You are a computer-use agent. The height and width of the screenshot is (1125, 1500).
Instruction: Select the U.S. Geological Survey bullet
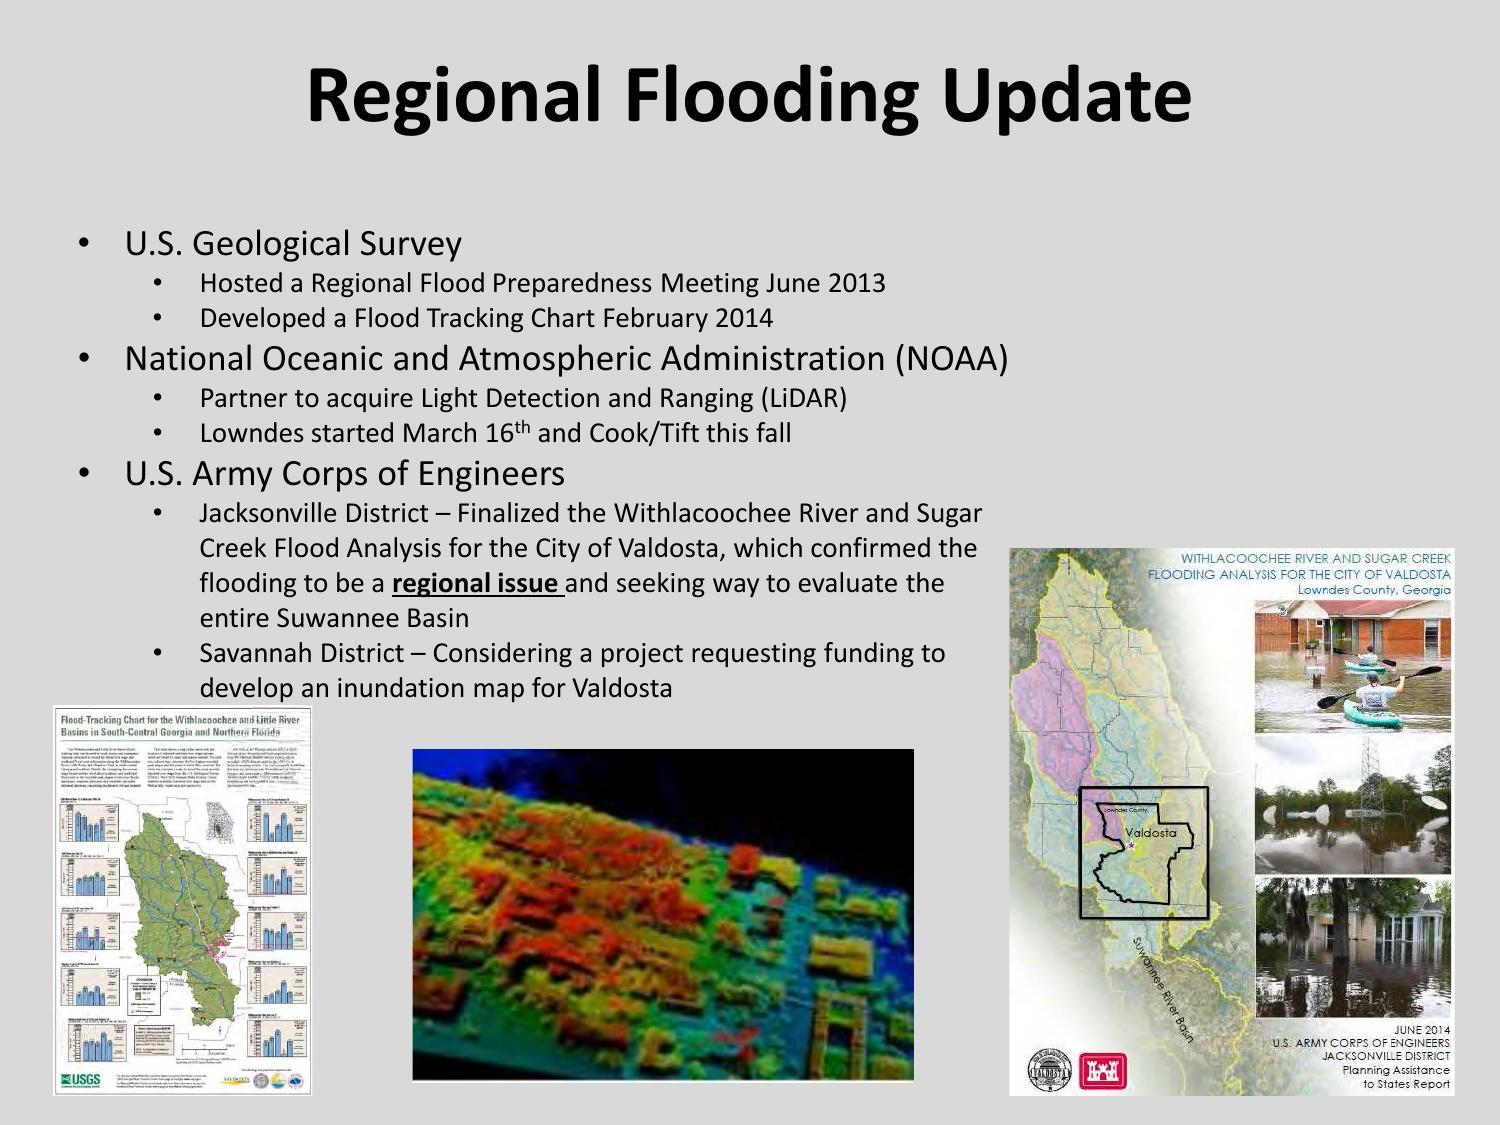tap(293, 243)
